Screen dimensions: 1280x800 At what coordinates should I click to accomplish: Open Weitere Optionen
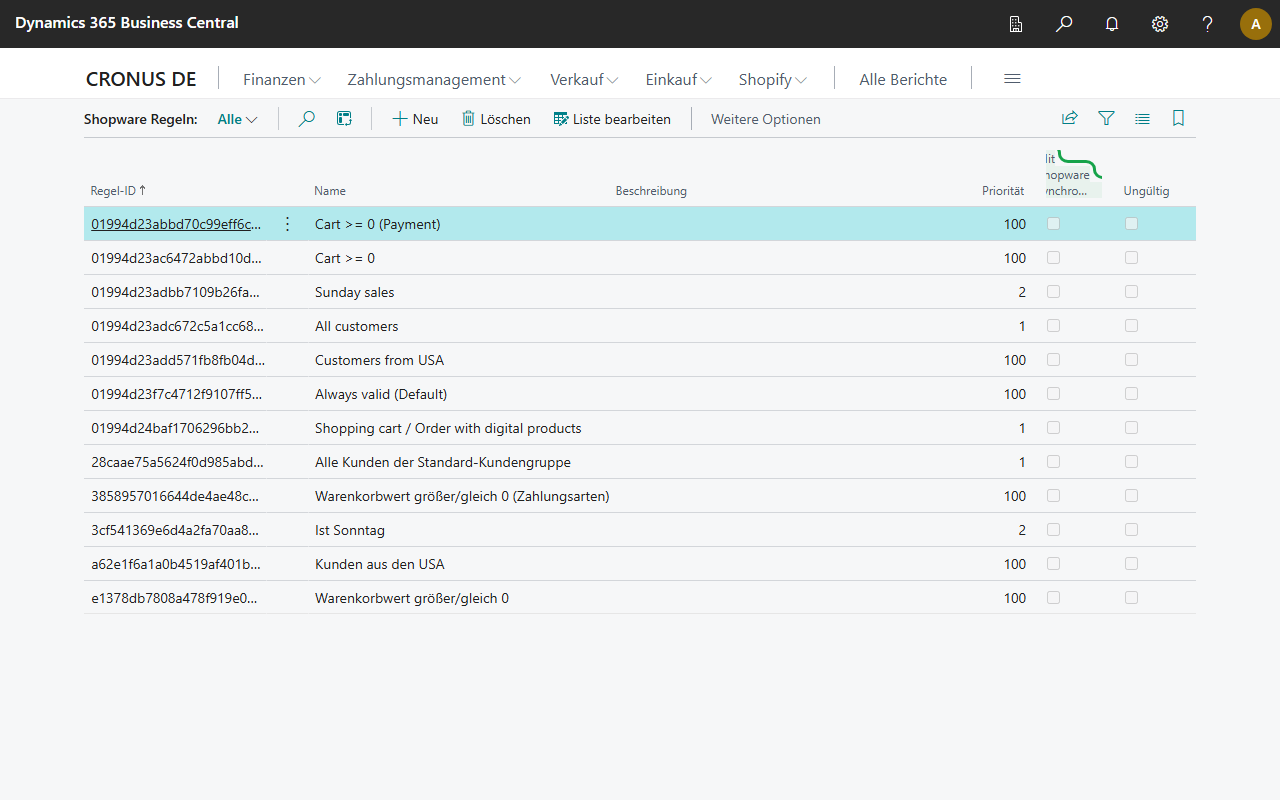click(x=766, y=119)
